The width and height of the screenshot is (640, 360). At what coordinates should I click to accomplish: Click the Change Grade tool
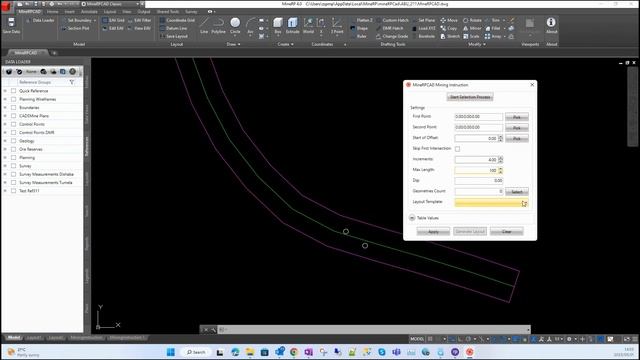(x=392, y=36)
